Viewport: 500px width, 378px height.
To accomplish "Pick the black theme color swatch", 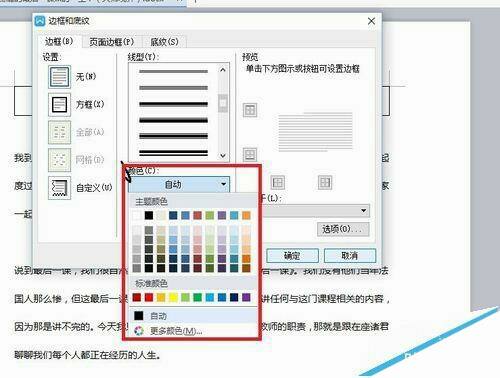I will pos(149,215).
